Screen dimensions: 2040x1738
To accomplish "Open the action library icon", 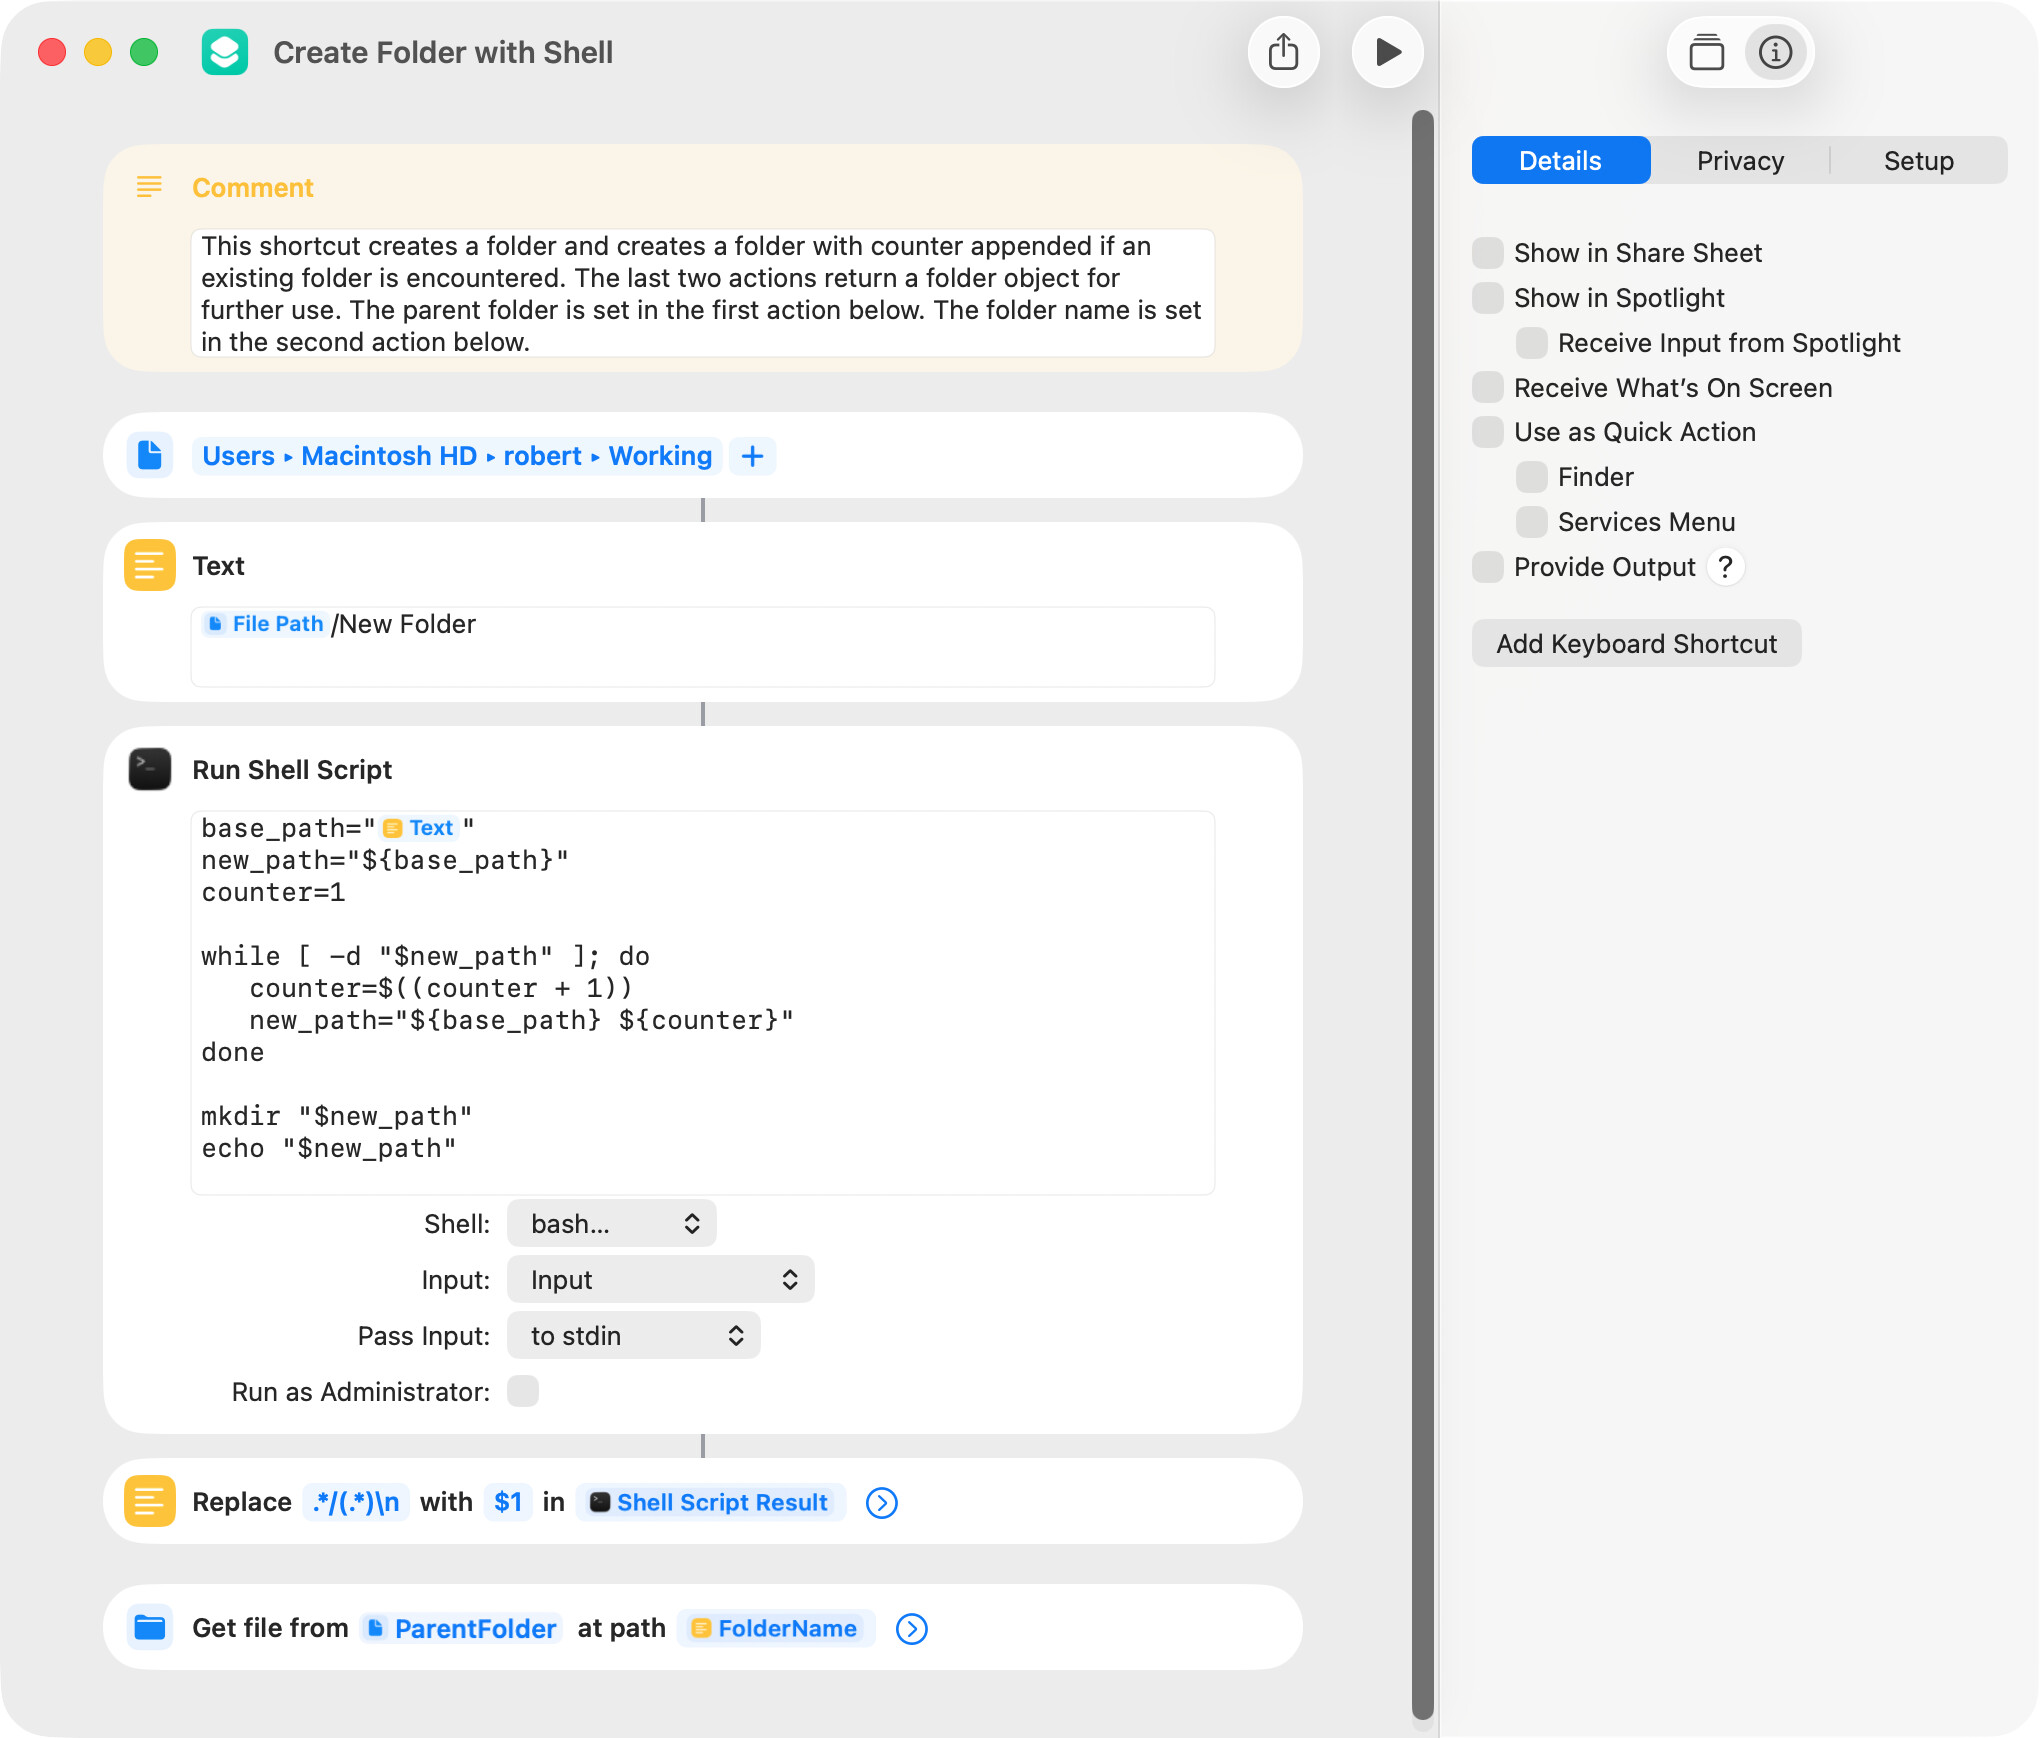I will [1706, 52].
